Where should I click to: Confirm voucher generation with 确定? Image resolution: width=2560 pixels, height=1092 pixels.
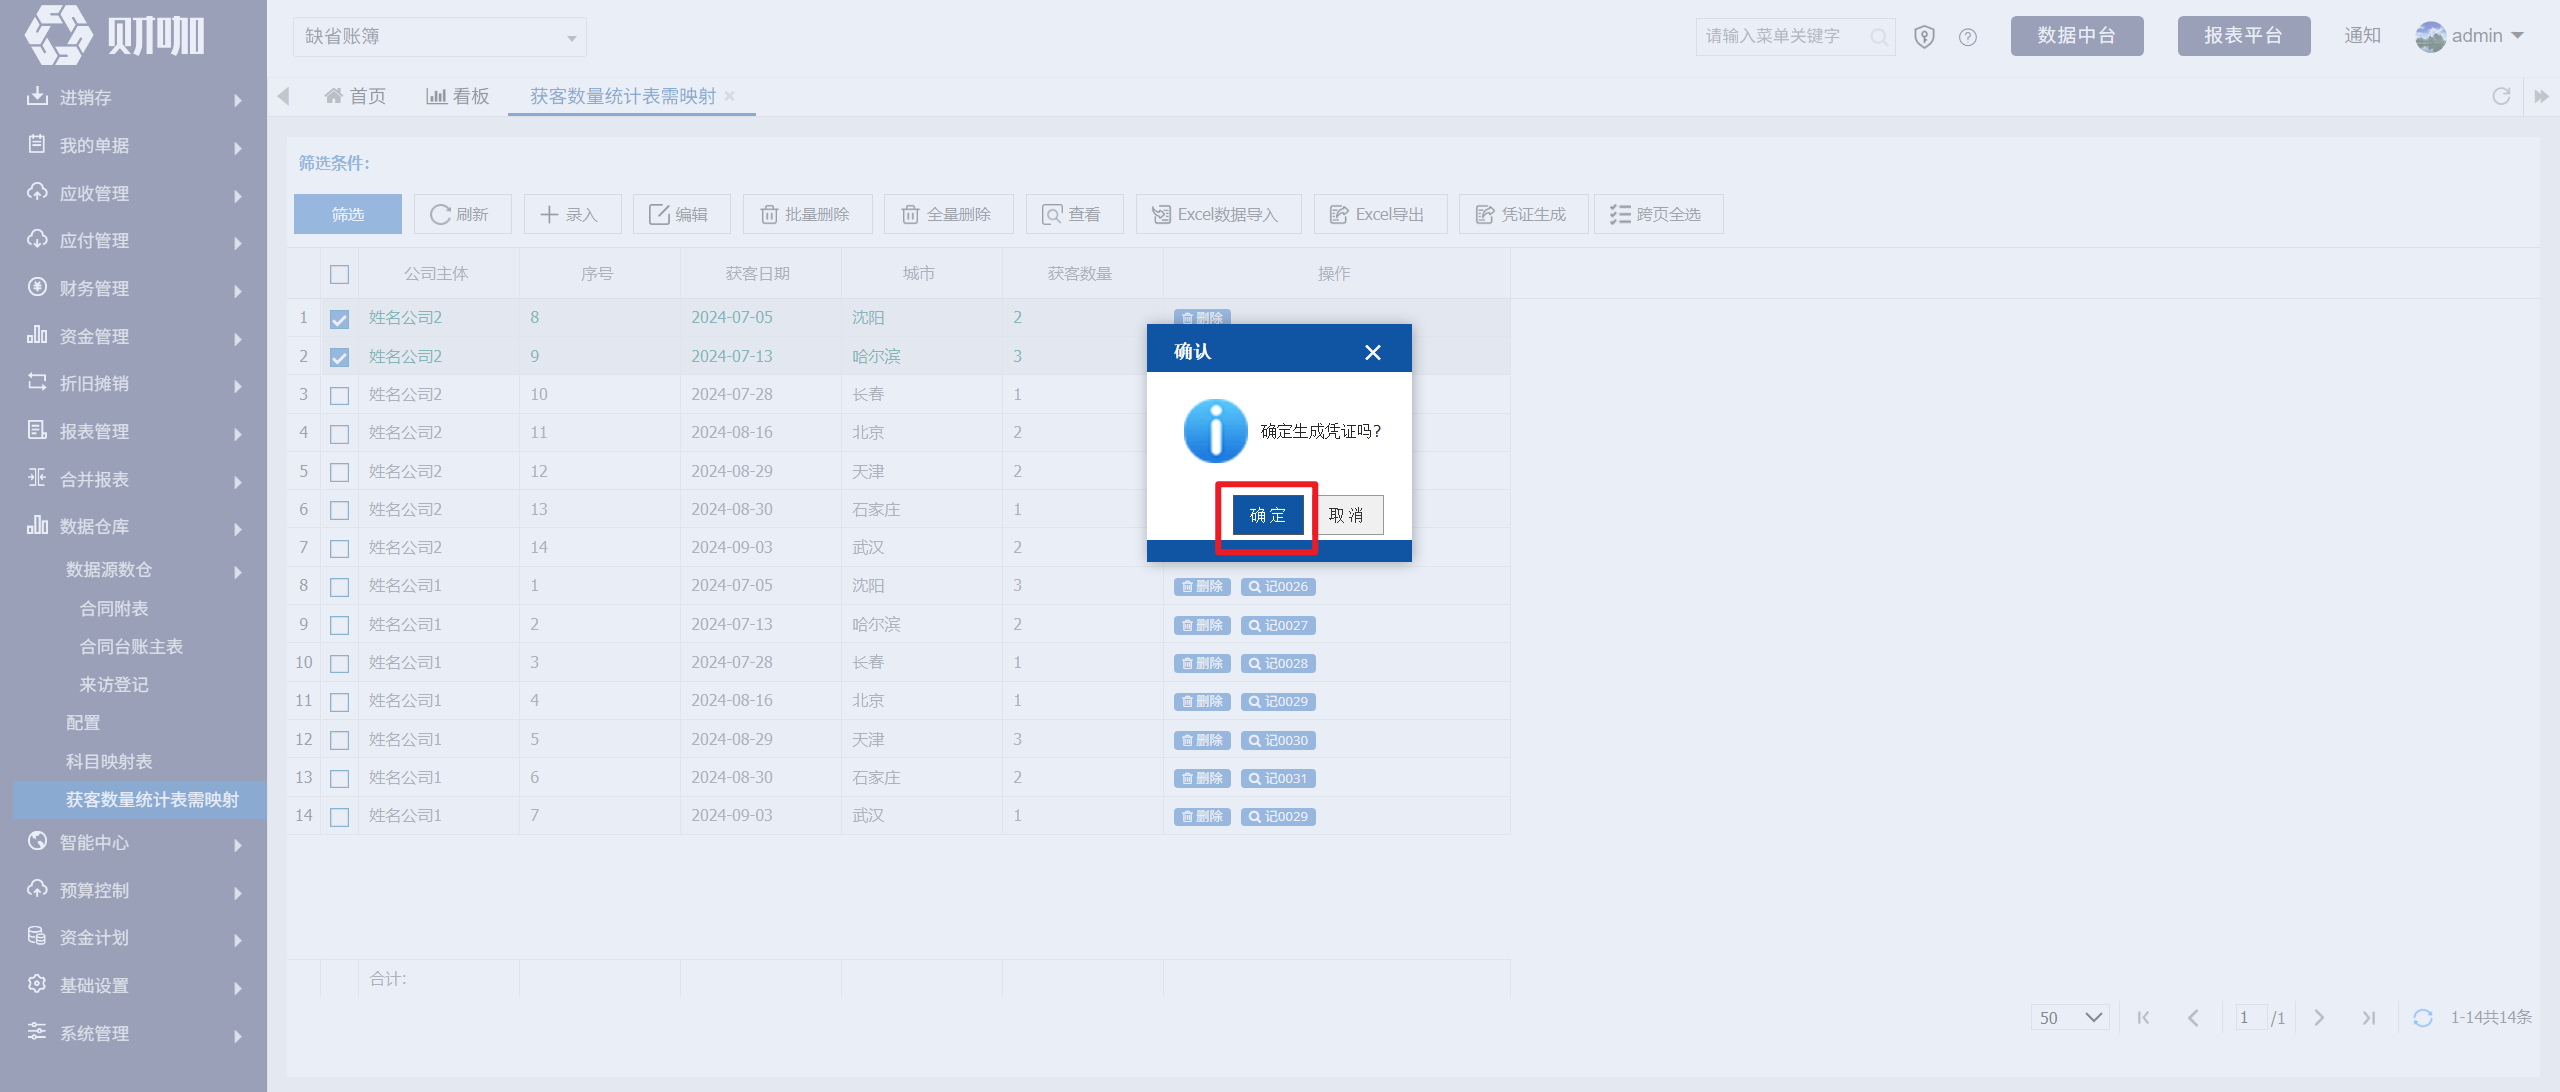tap(1268, 515)
